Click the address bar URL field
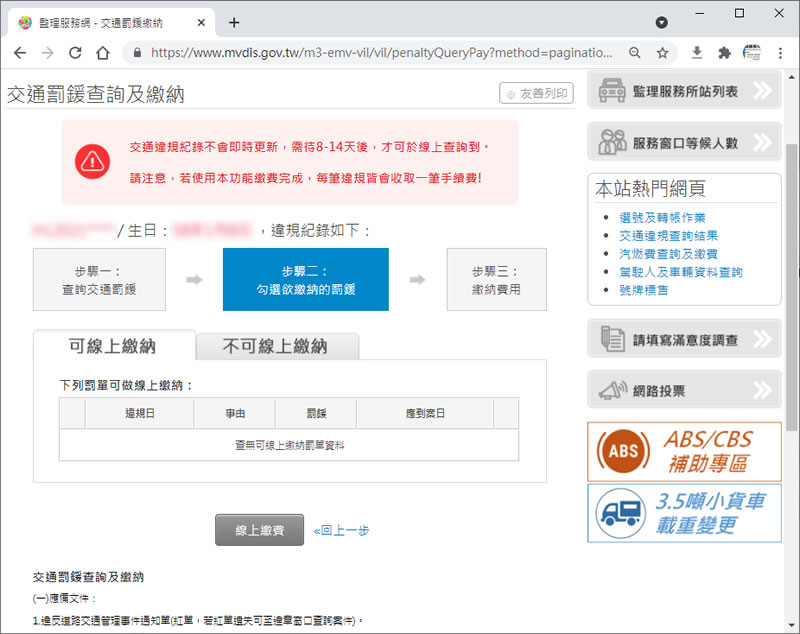Viewport: 800px width, 634px height. tap(380, 53)
